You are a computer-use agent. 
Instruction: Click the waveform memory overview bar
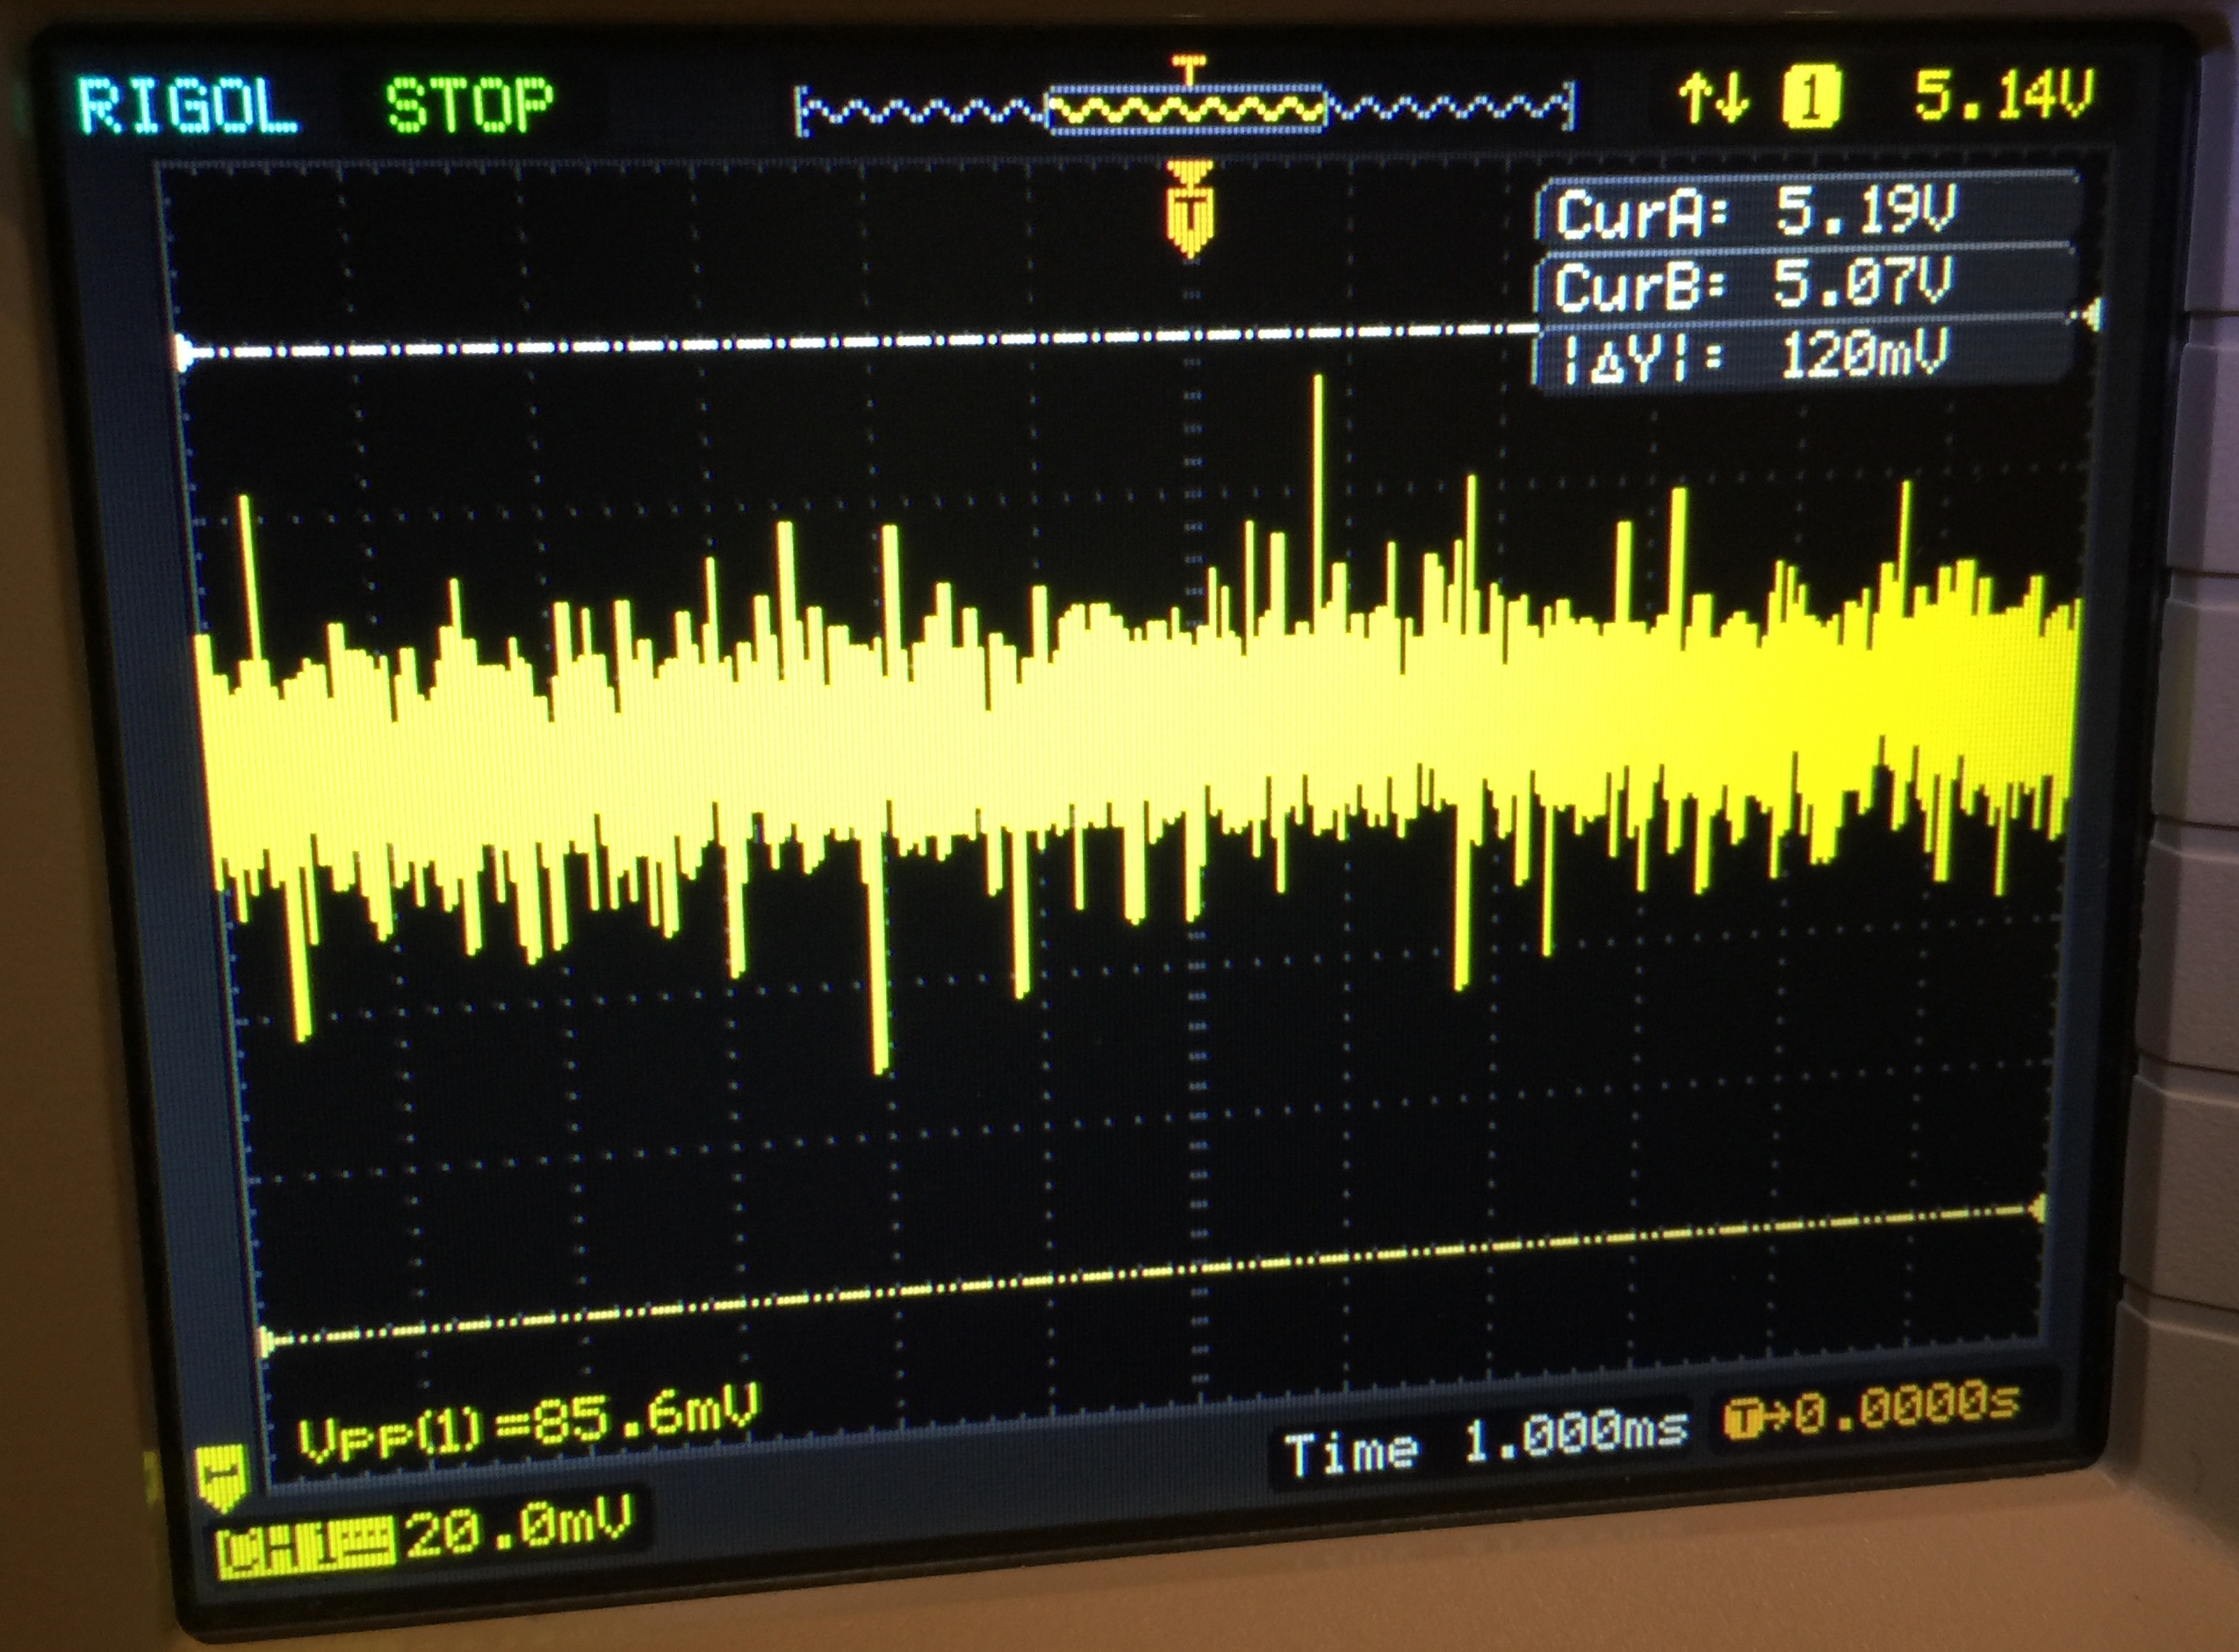(x=1185, y=110)
